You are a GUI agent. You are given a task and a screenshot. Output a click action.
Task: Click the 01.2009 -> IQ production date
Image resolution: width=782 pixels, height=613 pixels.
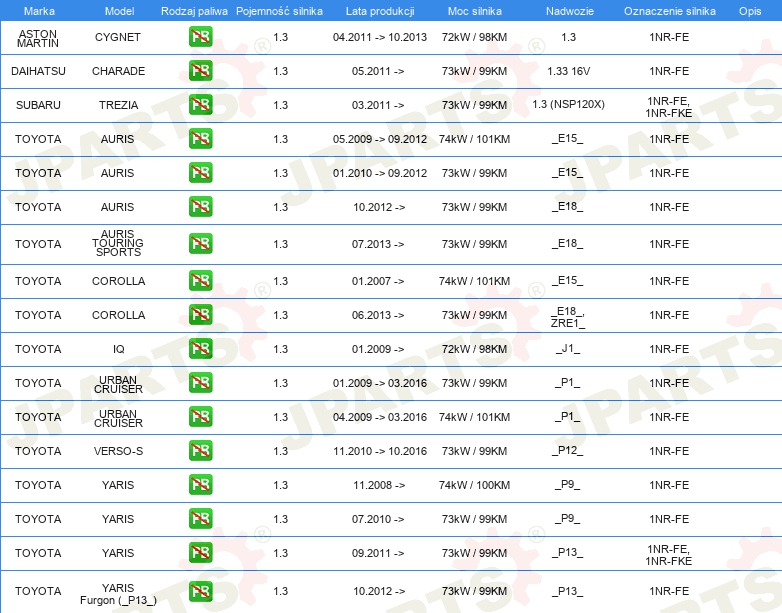click(378, 349)
